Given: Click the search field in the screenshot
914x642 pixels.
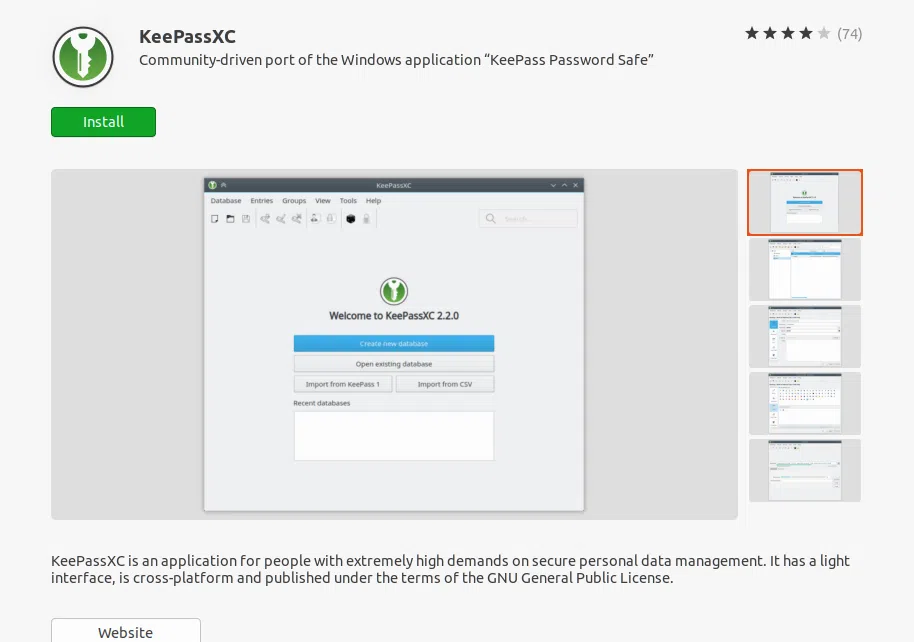Looking at the screenshot, I should coord(528,218).
